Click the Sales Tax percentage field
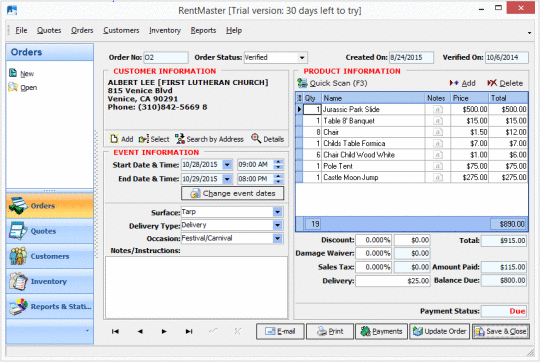Image resolution: width=540 pixels, height=362 pixels. click(374, 267)
